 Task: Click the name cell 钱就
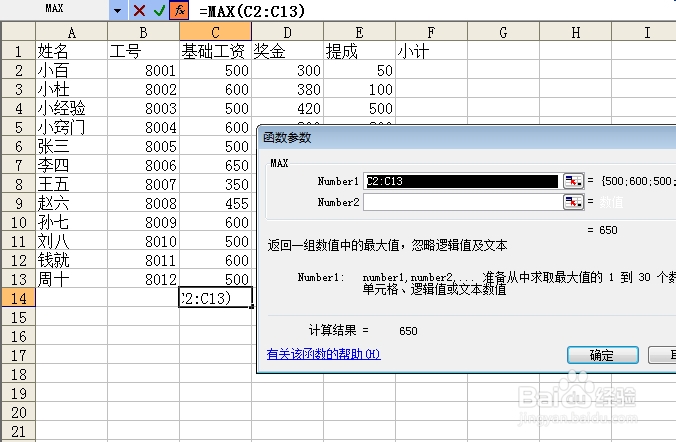72,260
